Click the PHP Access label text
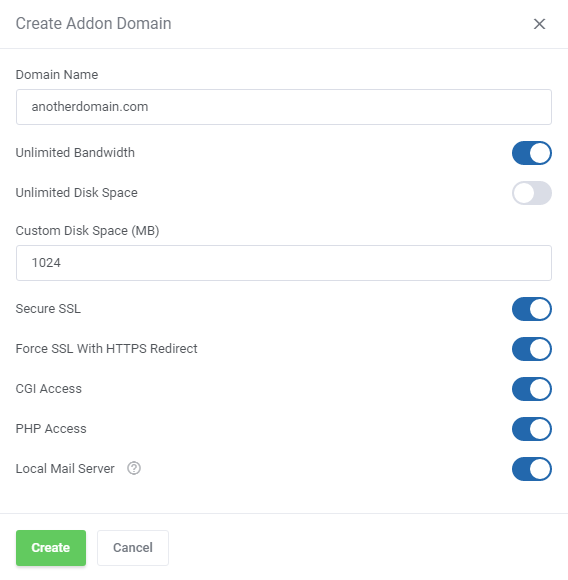The image size is (568, 580). [51, 428]
